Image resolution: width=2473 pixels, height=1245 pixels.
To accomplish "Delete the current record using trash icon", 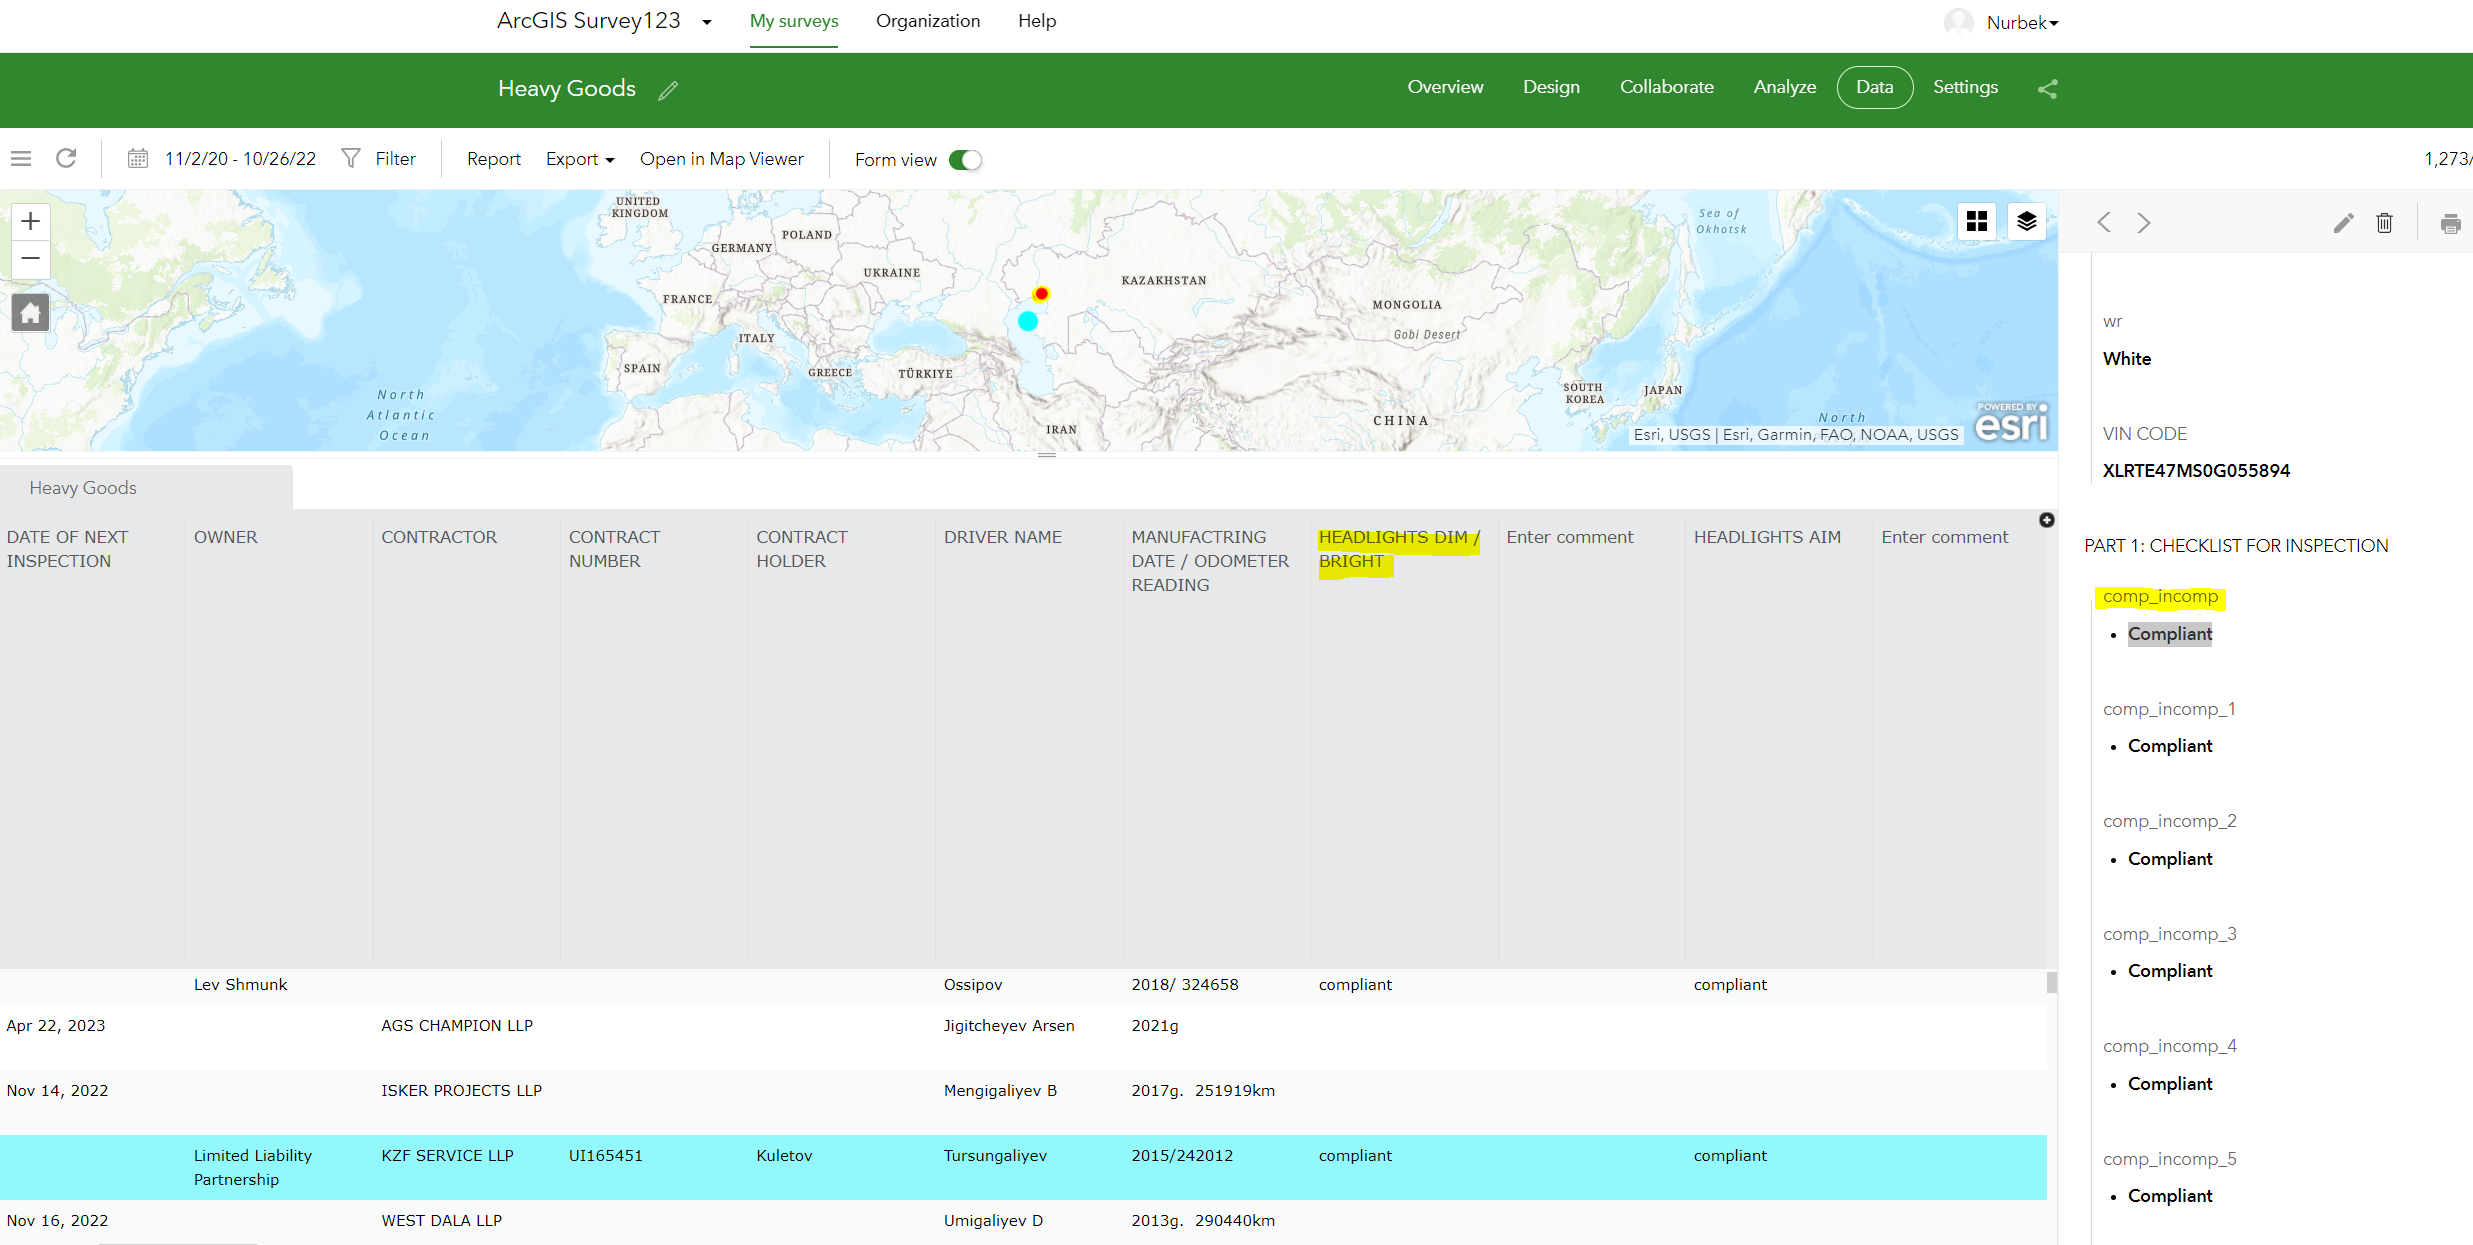I will click(x=2384, y=222).
